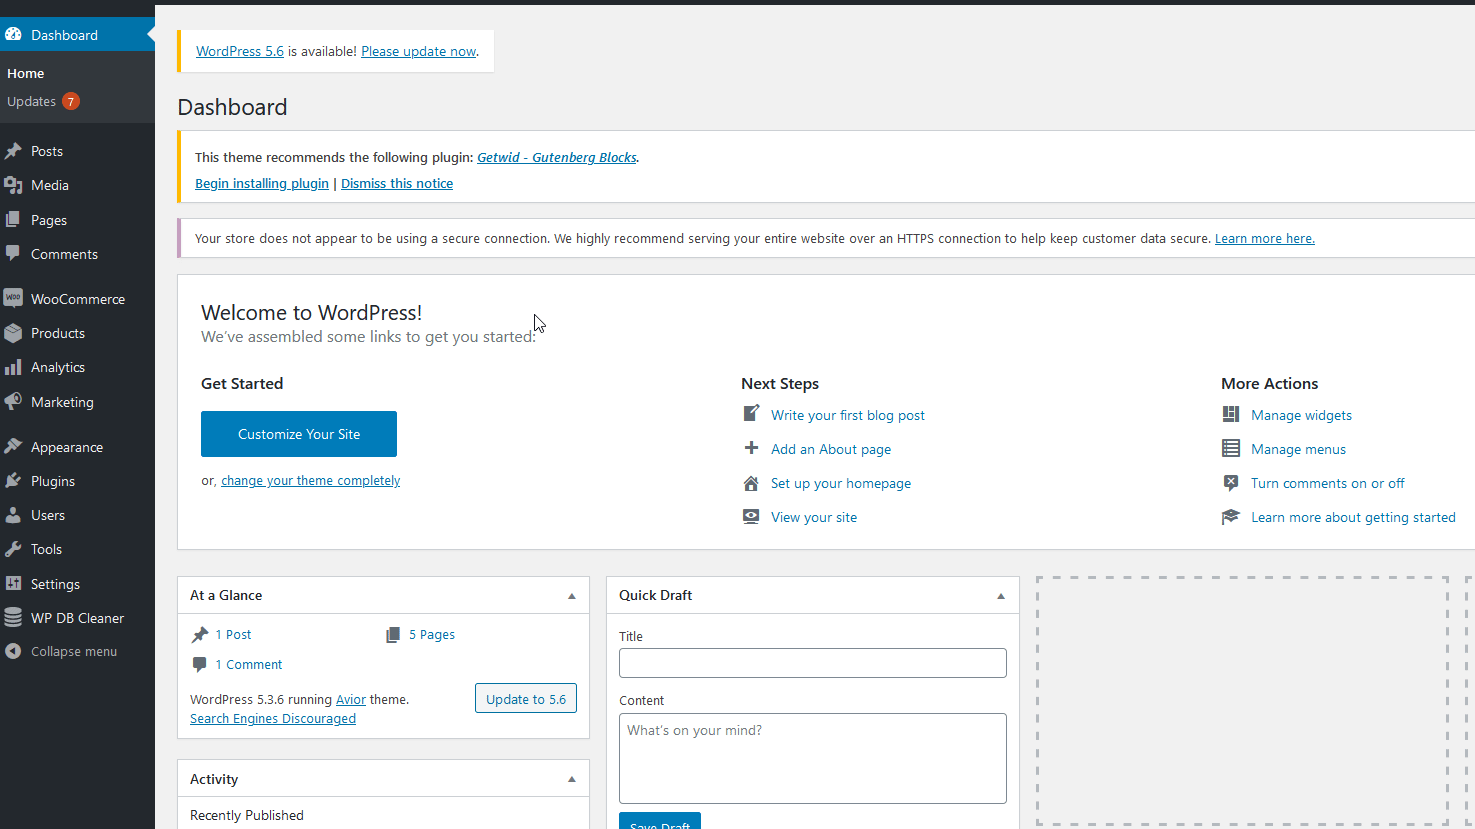The width and height of the screenshot is (1475, 829).
Task: Click the Updates count badge showing 7
Action: tap(71, 101)
